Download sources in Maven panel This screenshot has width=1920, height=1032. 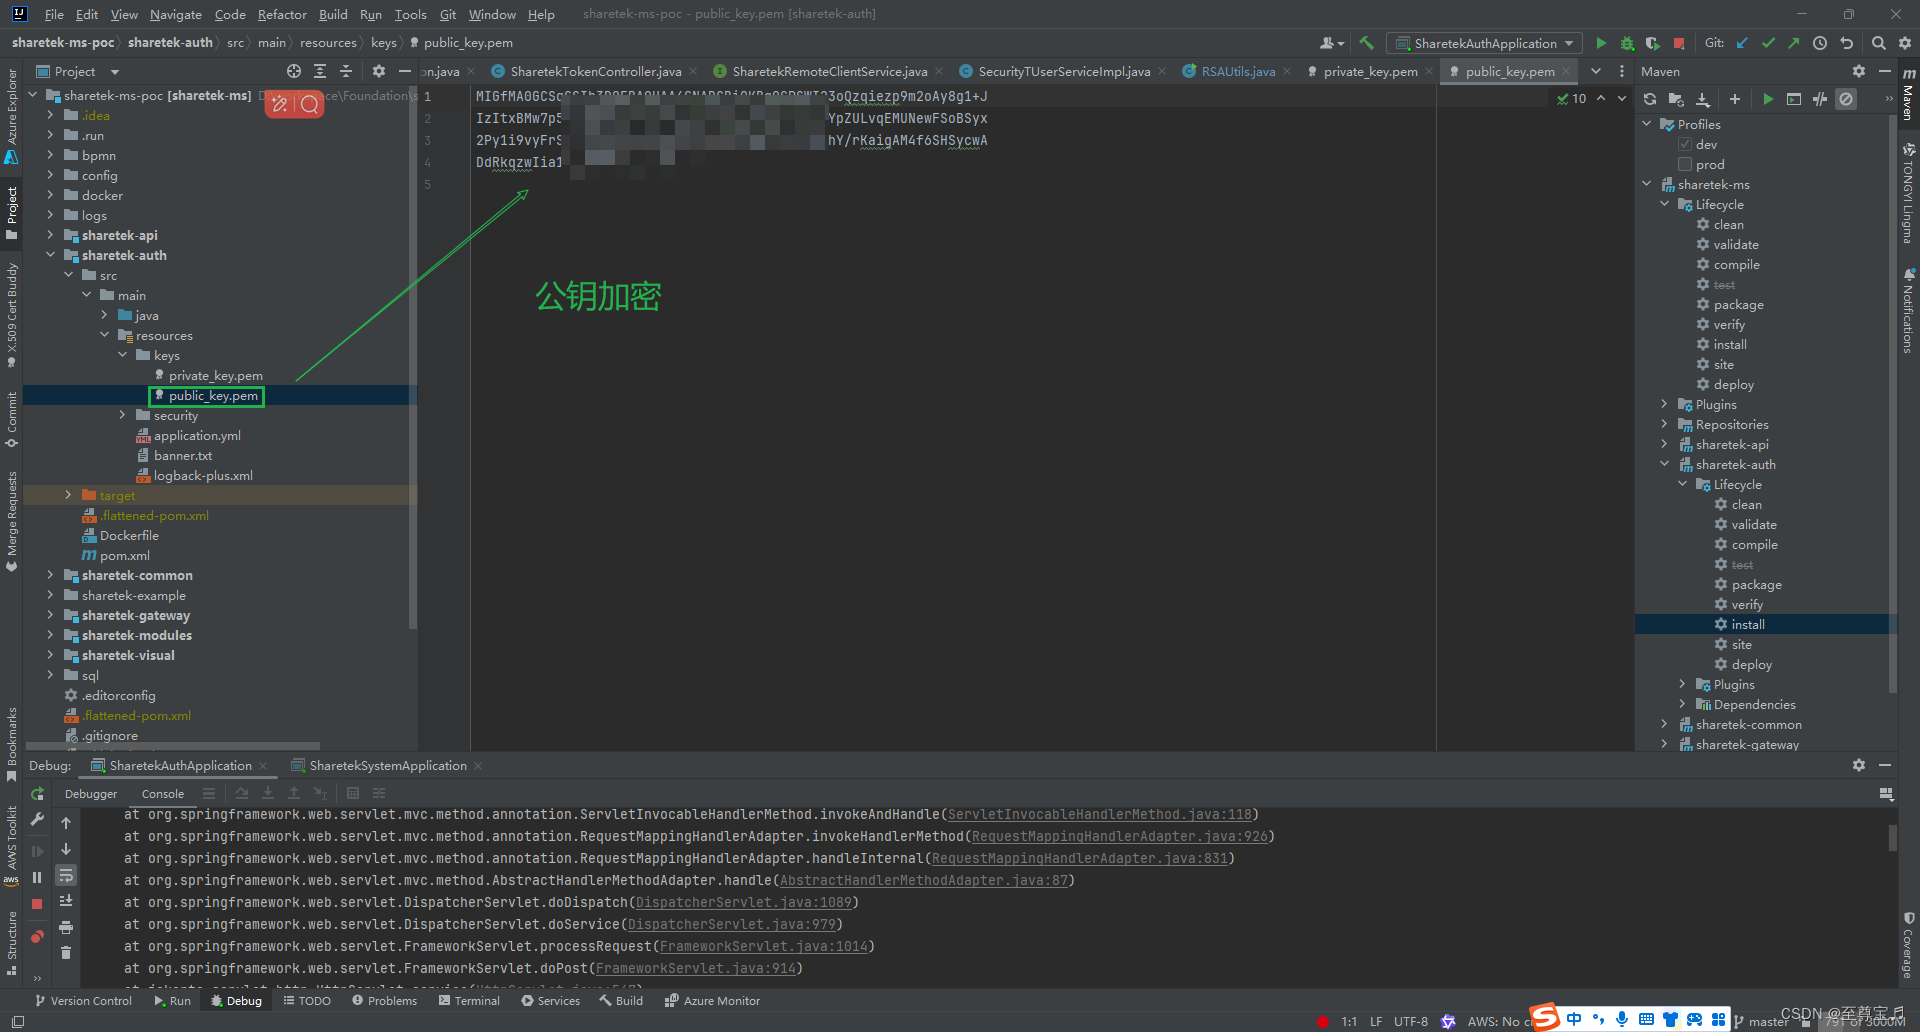click(x=1704, y=99)
